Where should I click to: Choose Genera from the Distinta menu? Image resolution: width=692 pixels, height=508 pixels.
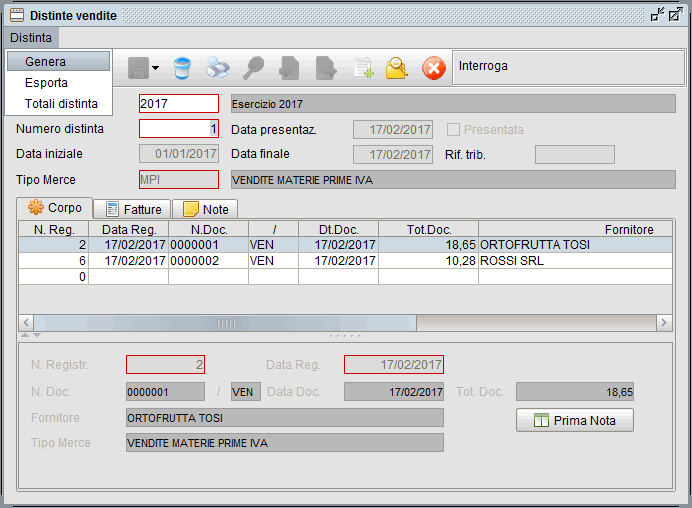point(46,62)
